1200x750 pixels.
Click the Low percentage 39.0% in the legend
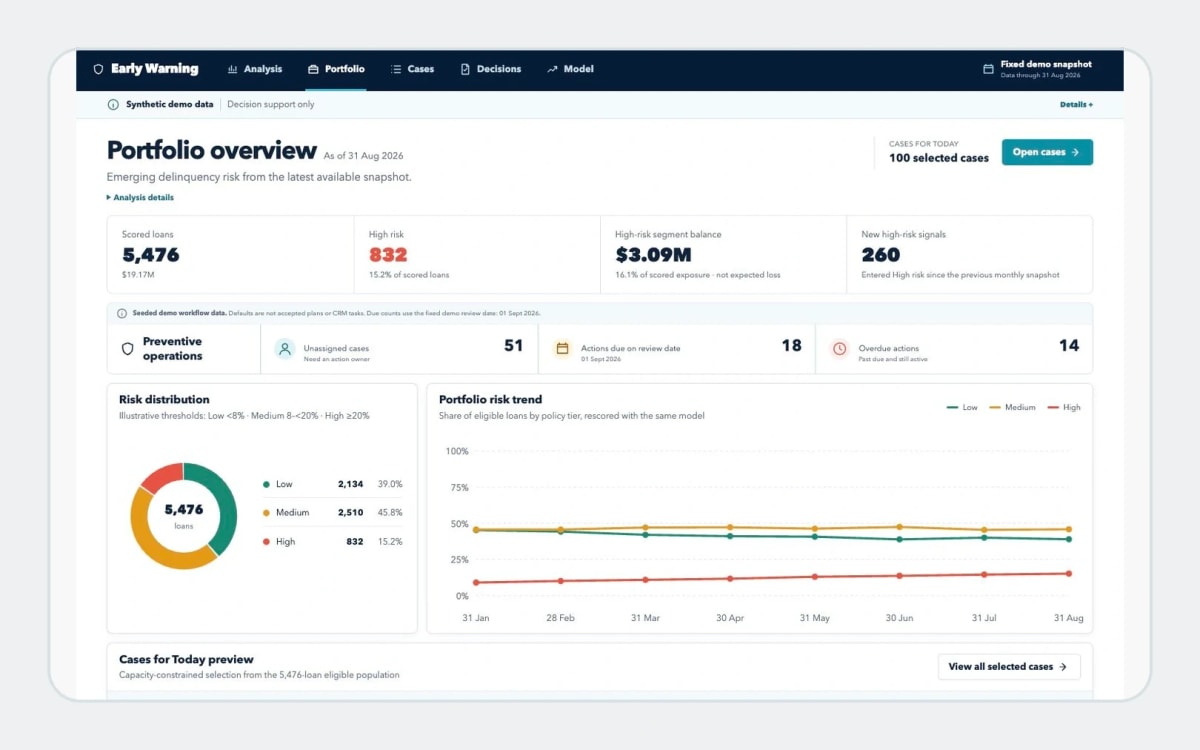click(x=390, y=484)
